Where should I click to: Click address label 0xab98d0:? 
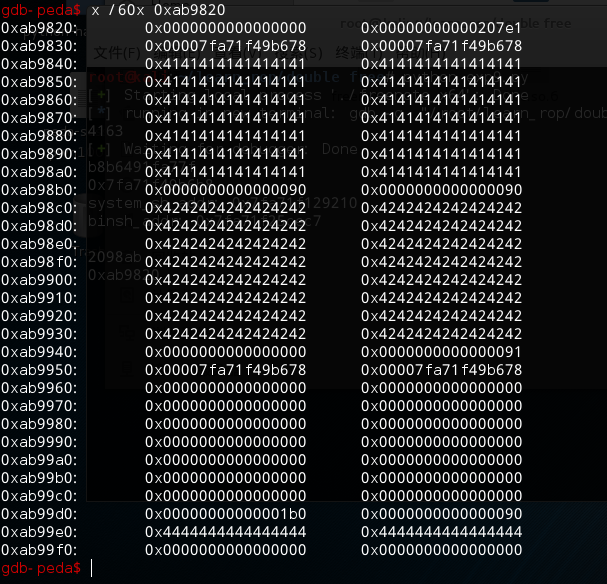(x=39, y=226)
